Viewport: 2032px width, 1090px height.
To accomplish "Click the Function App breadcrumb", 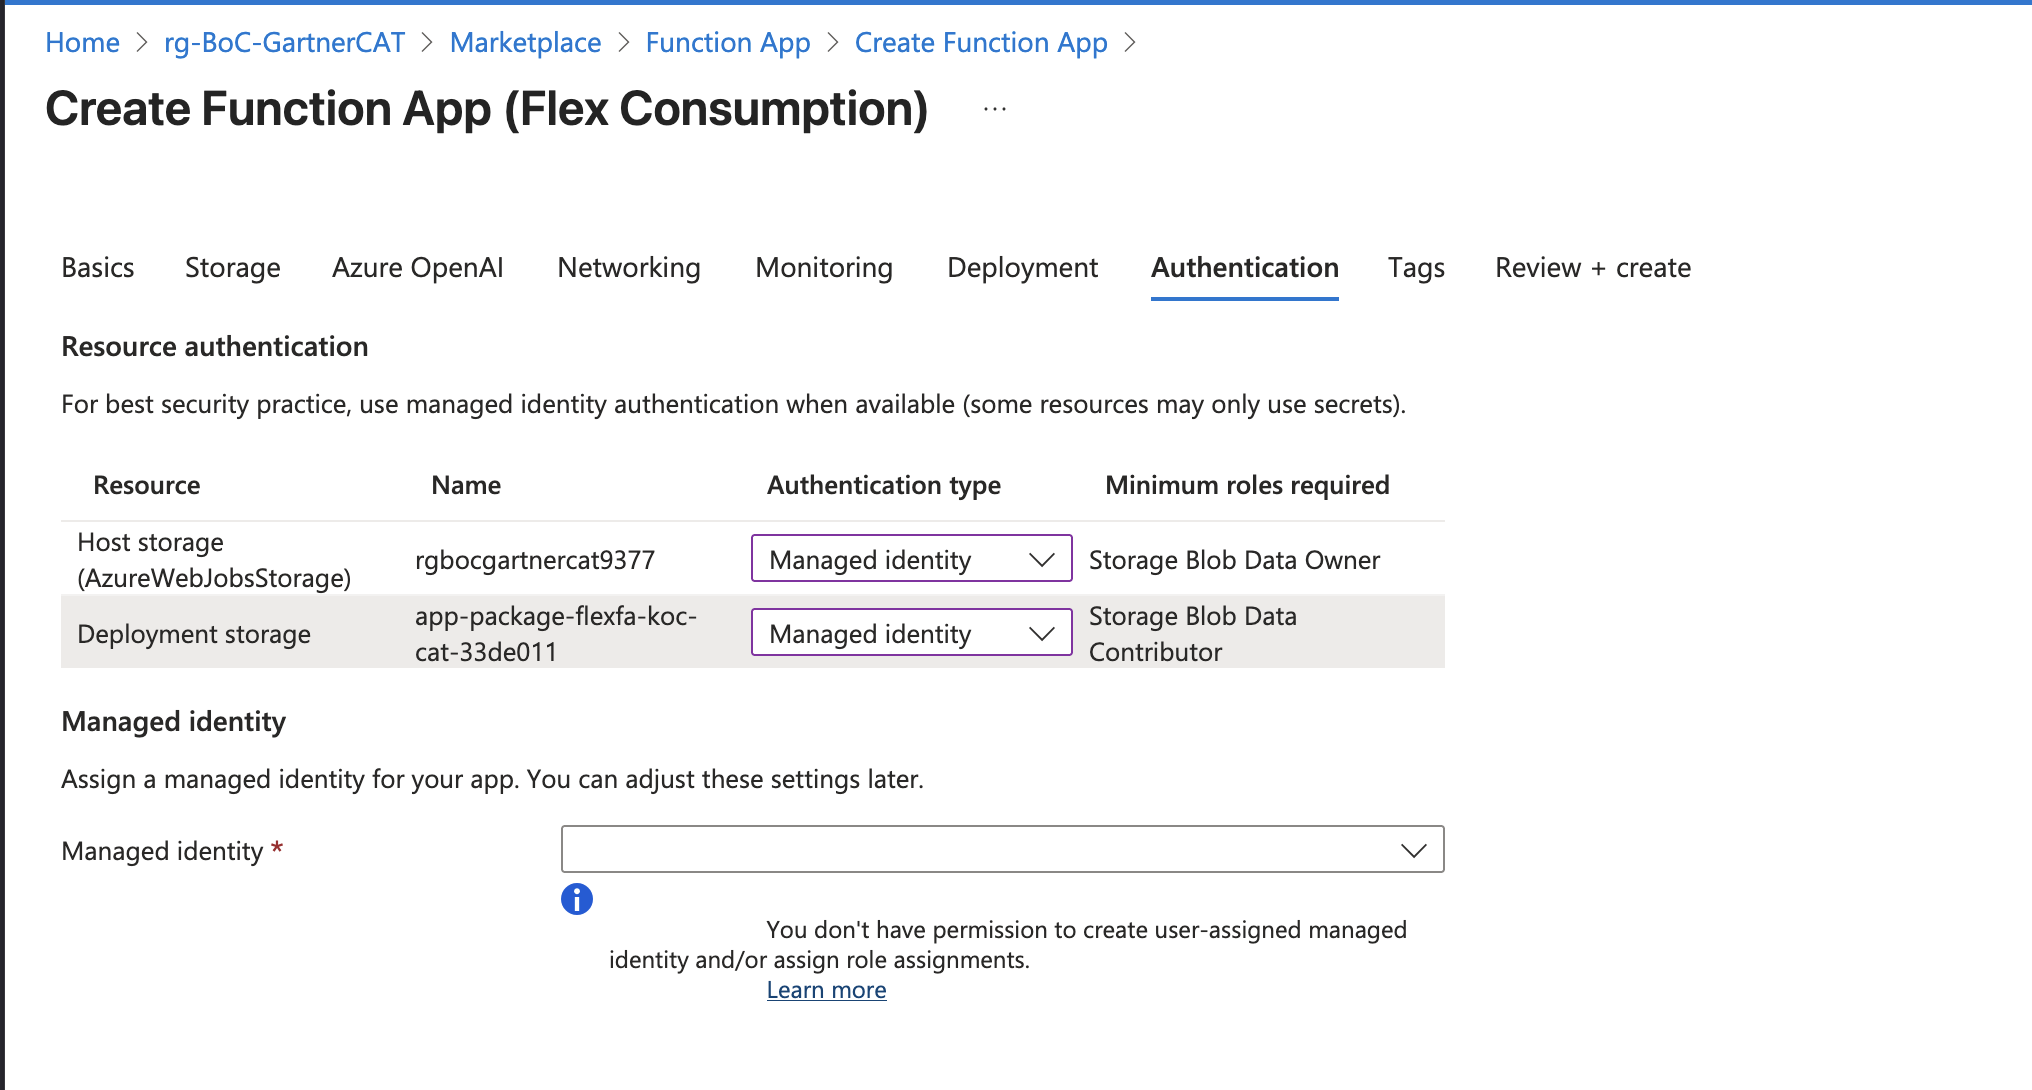I will 727,43.
